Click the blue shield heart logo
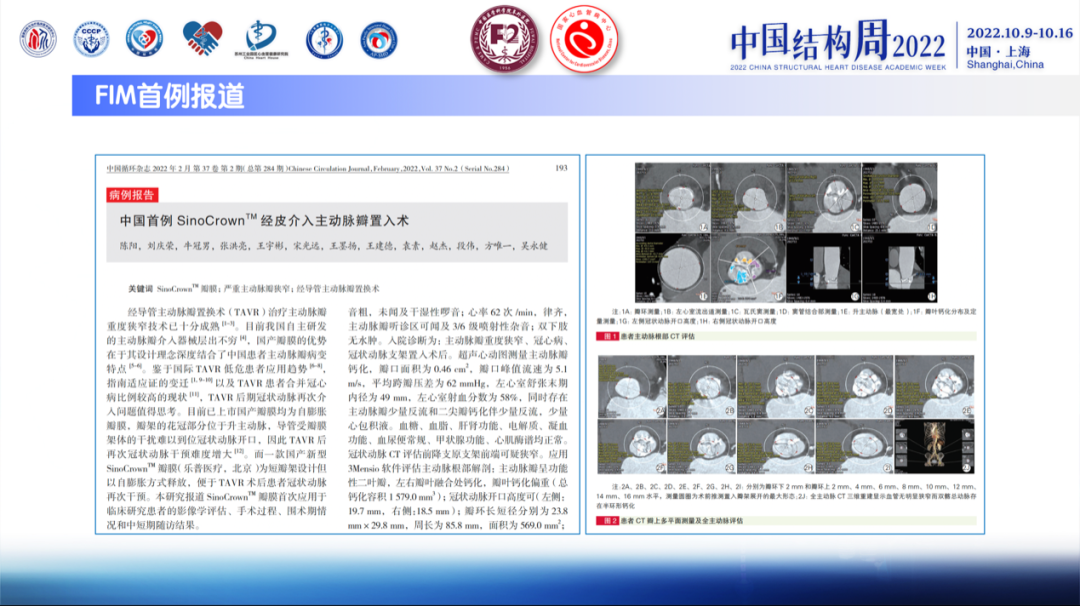Screen dimensions: 1080x606 pos(144,39)
